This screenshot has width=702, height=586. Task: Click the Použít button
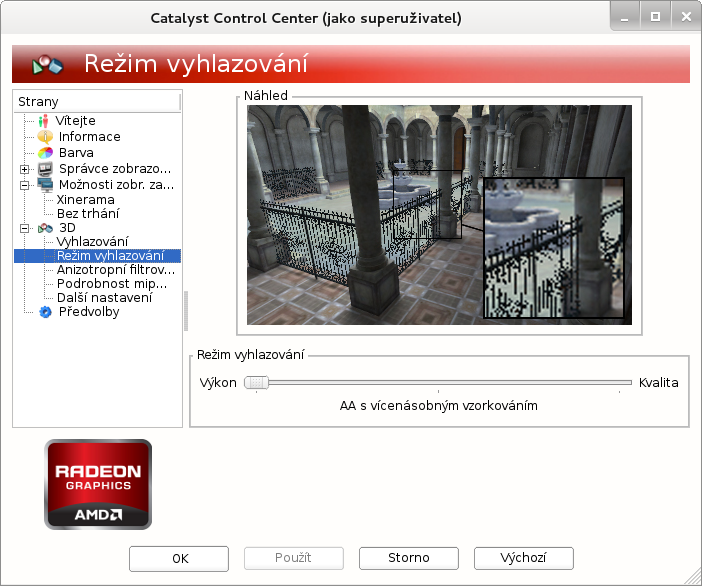pyautogui.click(x=294, y=558)
